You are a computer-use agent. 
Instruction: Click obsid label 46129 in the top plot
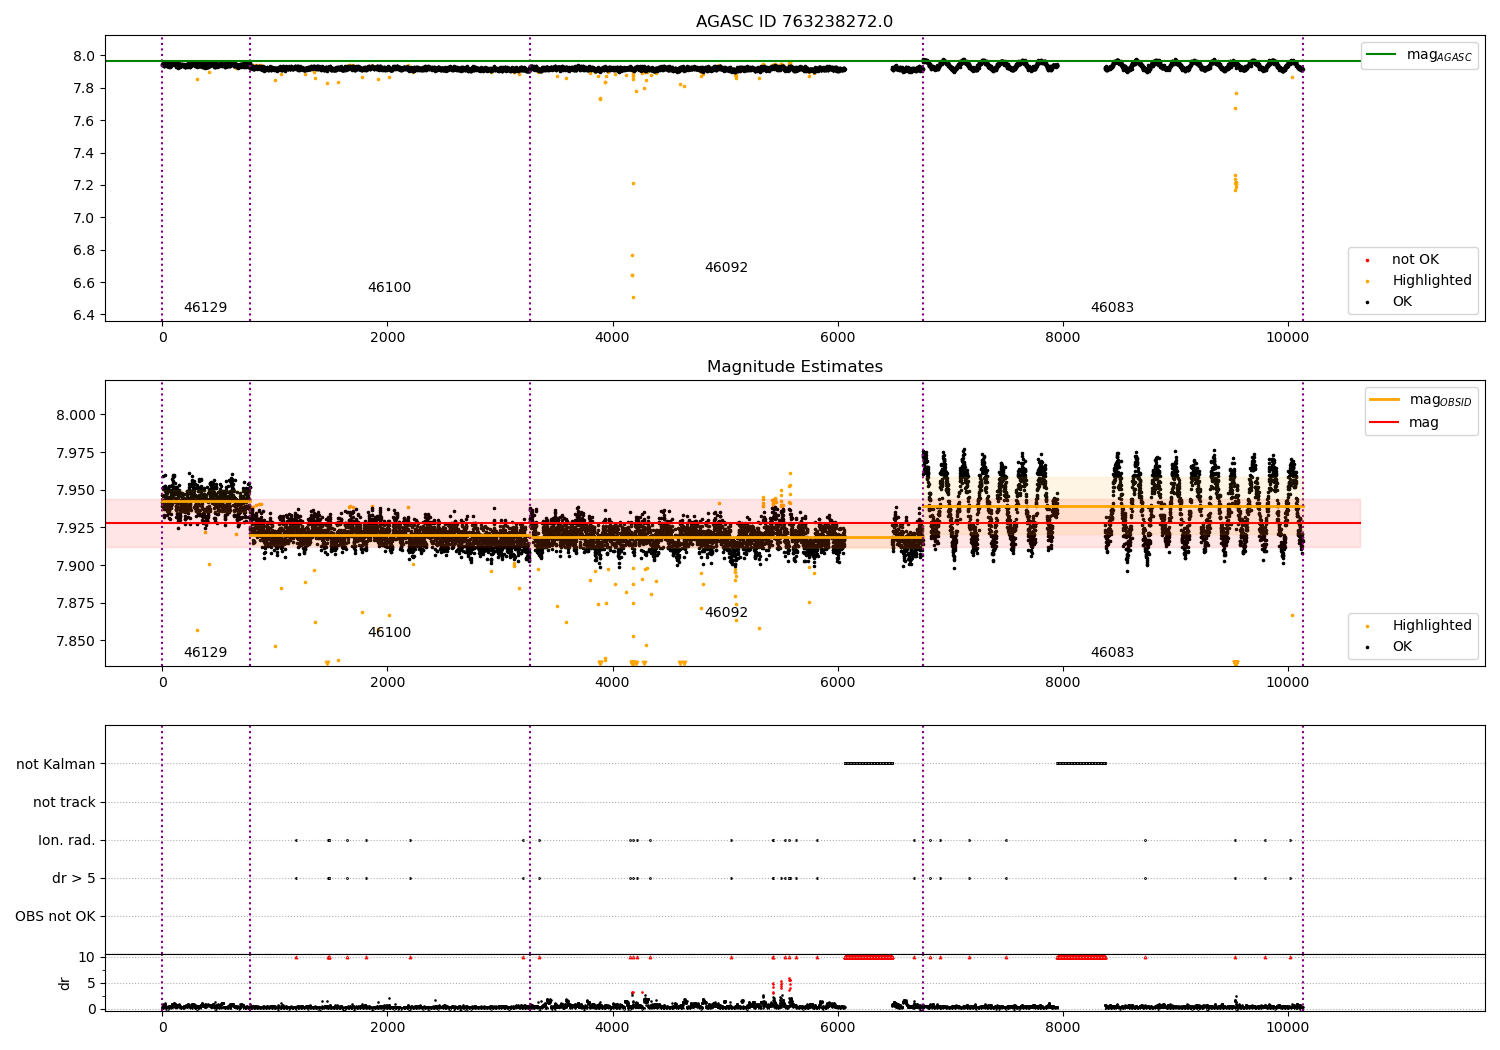pyautogui.click(x=205, y=308)
